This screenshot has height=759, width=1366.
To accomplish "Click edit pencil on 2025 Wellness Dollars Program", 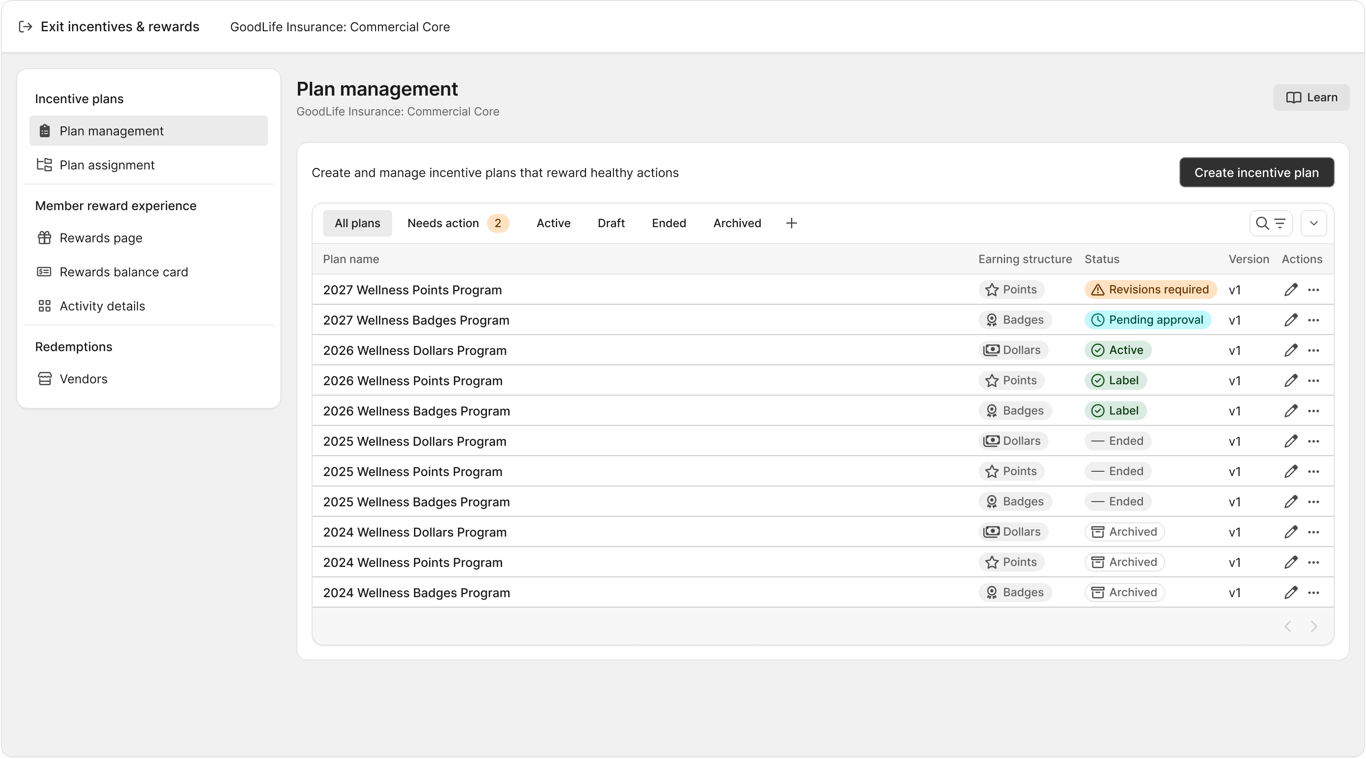I will [x=1291, y=441].
